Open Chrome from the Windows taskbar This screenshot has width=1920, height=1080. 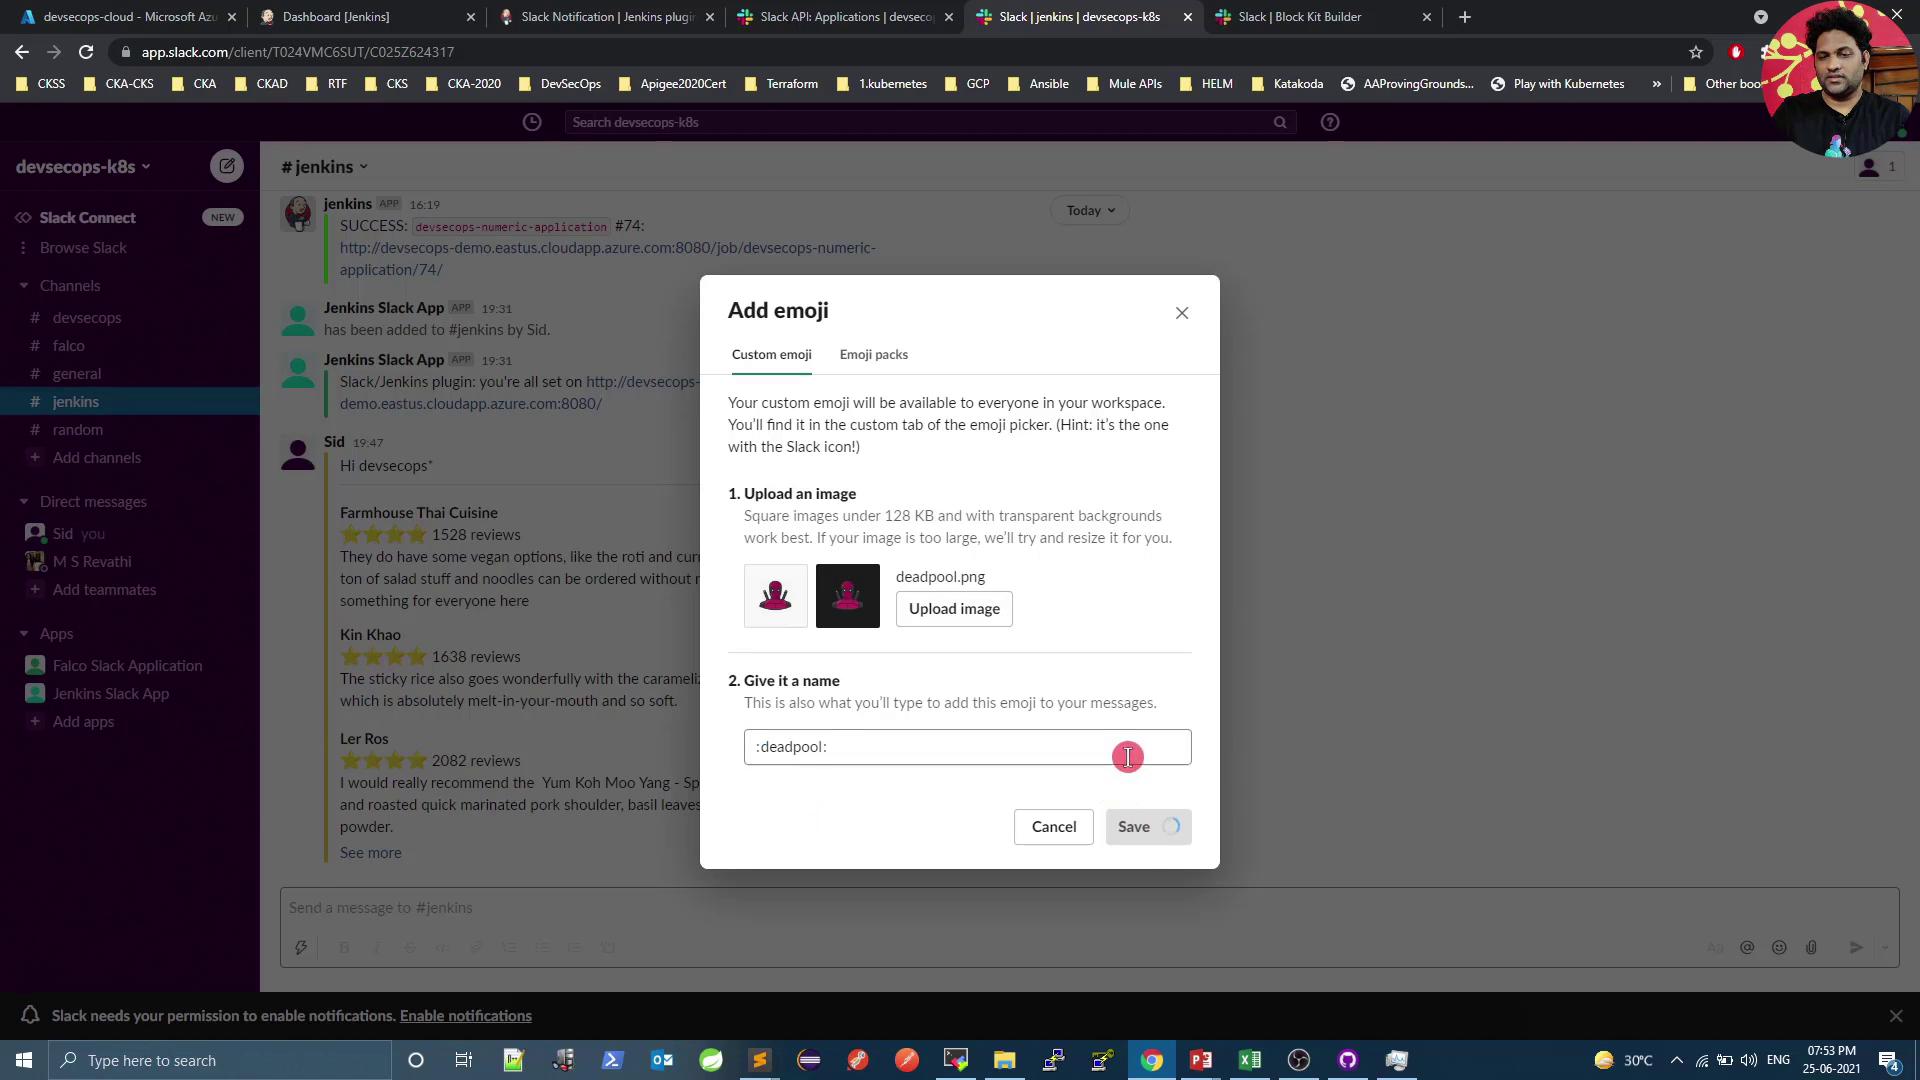[x=1152, y=1060]
